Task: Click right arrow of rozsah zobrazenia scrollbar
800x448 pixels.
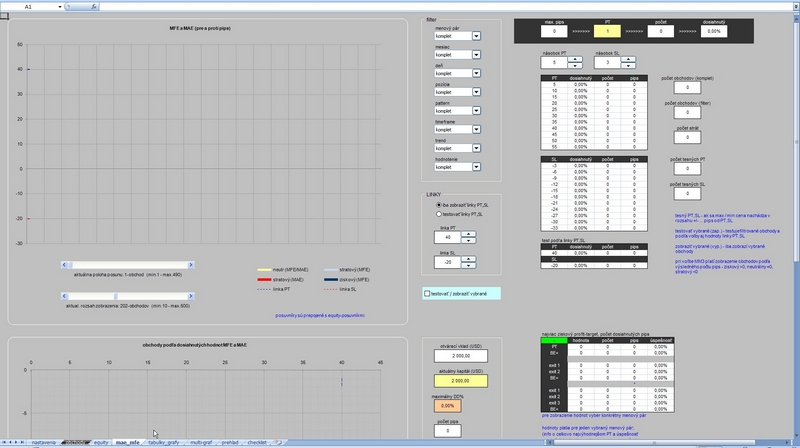Action: 191,296
